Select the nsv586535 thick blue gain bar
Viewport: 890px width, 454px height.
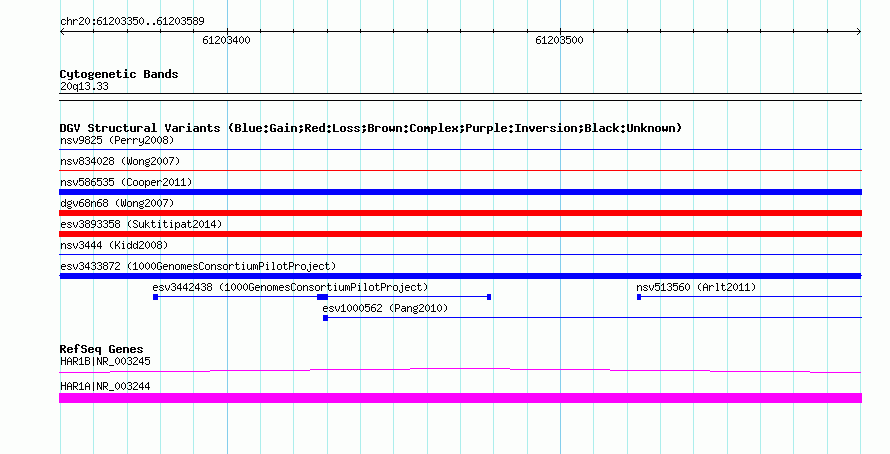click(x=460, y=192)
